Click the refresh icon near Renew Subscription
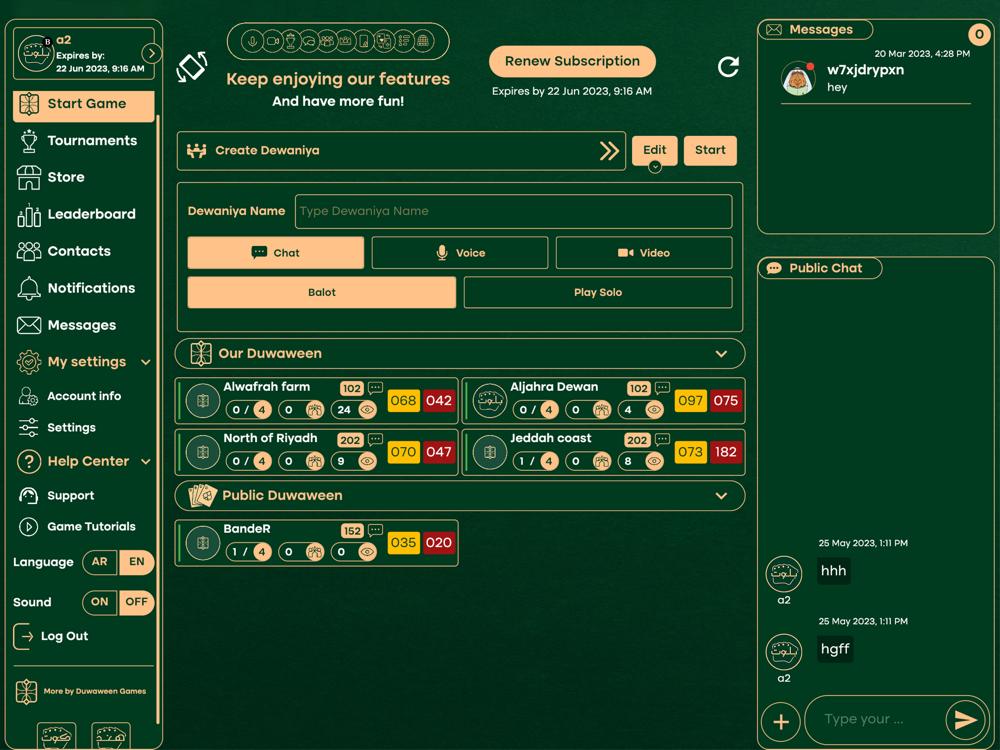Viewport: 1000px width, 750px height. click(728, 66)
